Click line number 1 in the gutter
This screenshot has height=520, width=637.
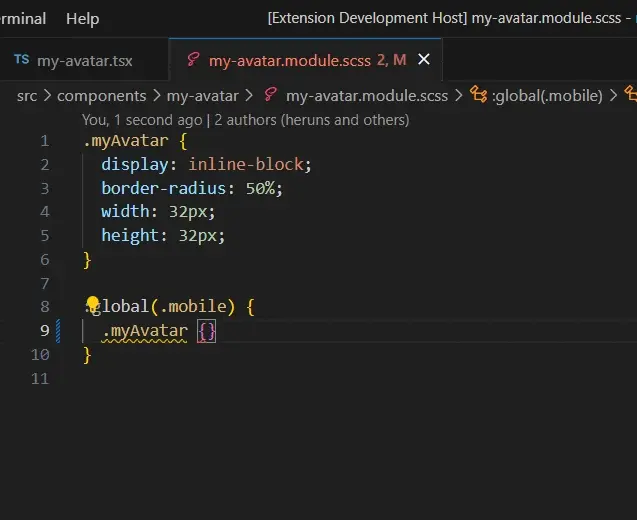tap(44, 140)
